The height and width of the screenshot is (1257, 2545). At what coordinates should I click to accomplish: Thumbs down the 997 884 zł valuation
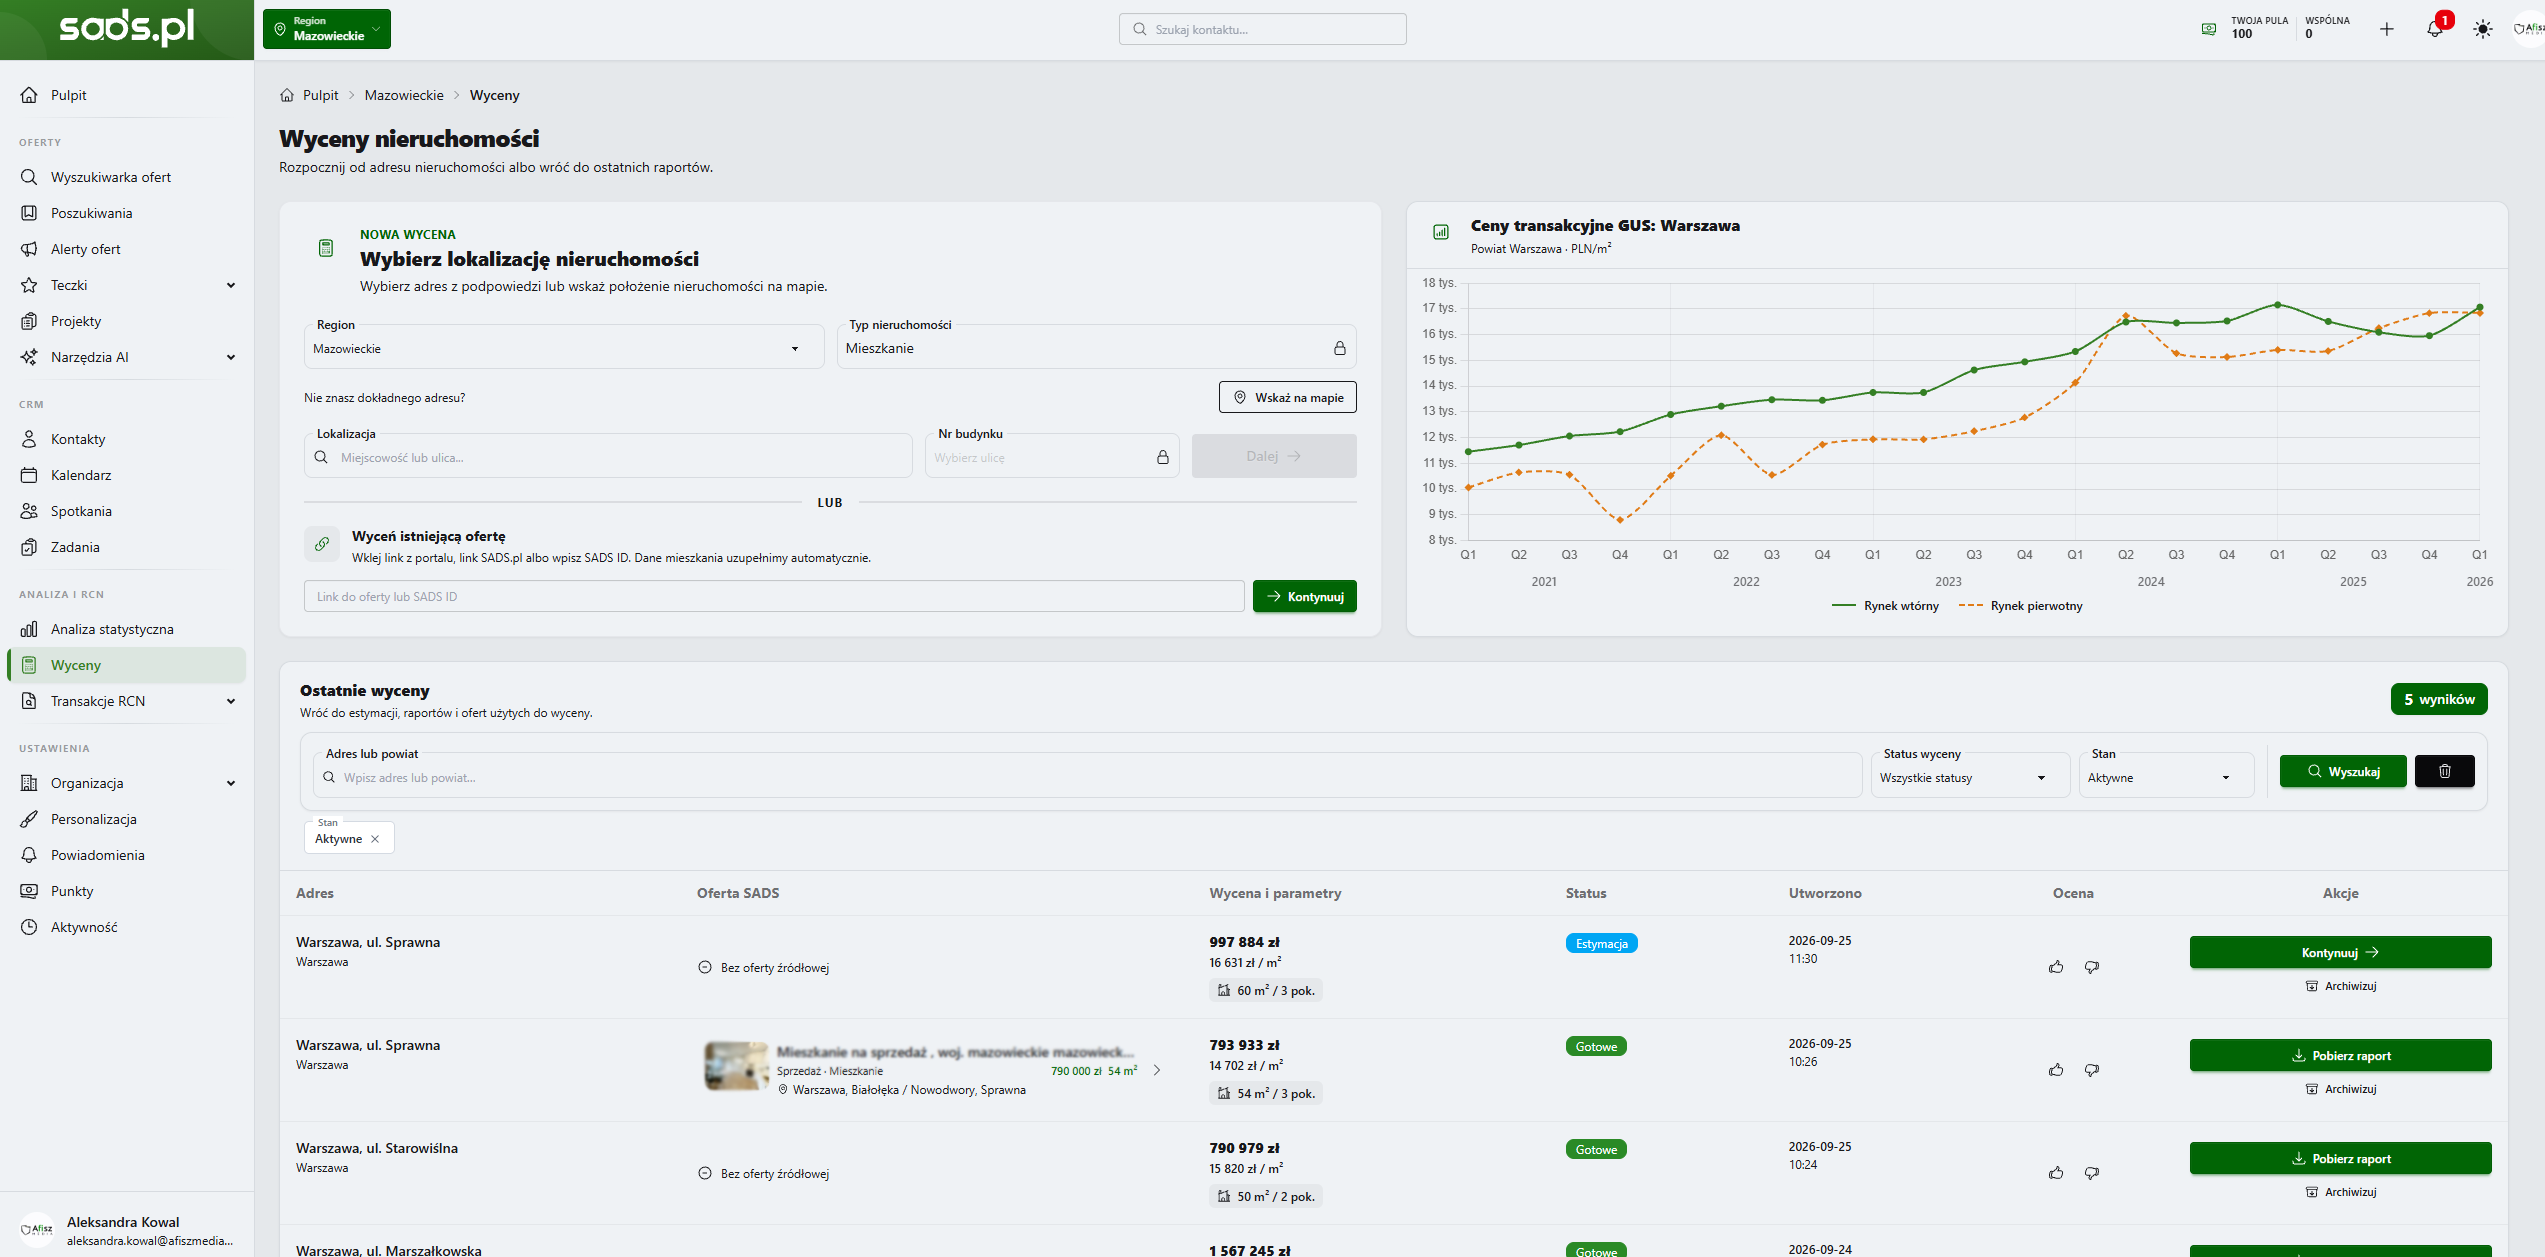coord(2092,967)
